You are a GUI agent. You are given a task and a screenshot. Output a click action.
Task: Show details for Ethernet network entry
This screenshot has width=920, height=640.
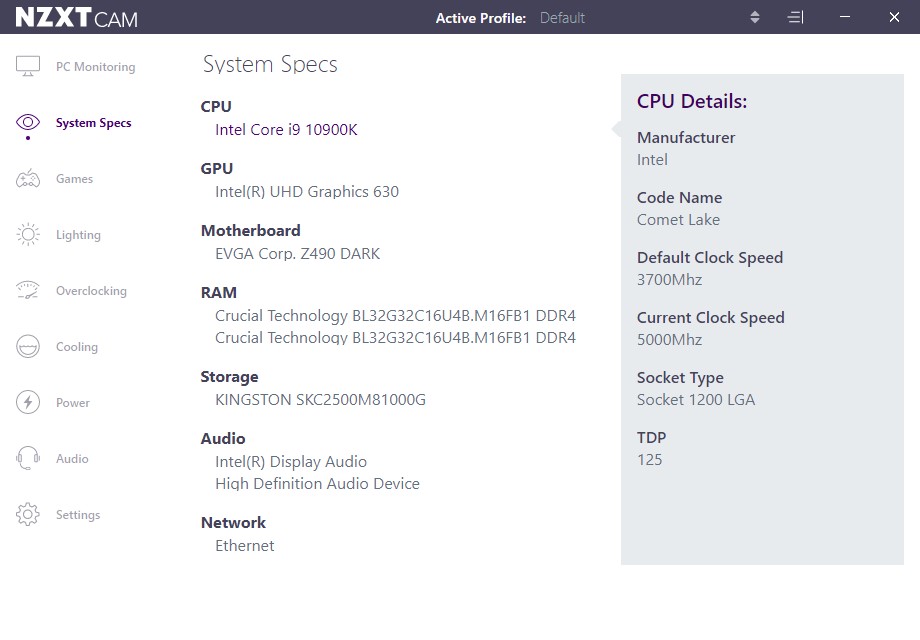[x=245, y=546]
